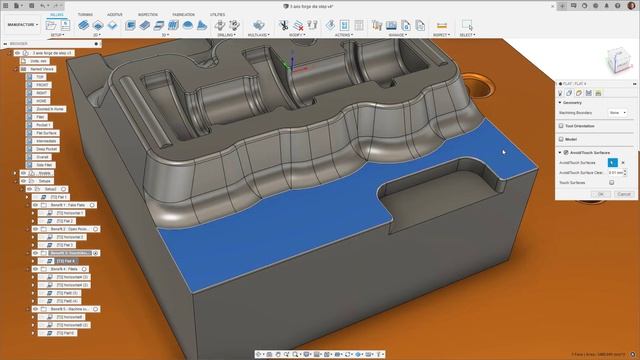Collapse the Avoid/Touch Surfaces section

560,152
